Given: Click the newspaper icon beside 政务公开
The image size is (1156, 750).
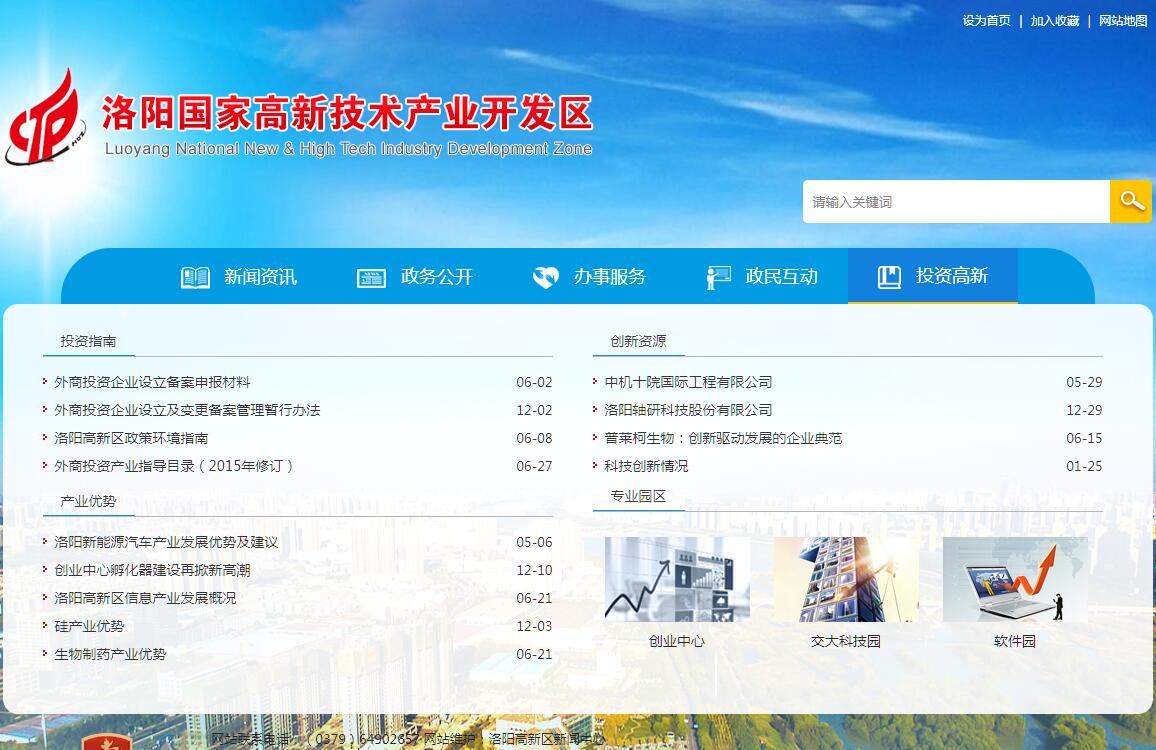Looking at the screenshot, I should click(x=371, y=278).
